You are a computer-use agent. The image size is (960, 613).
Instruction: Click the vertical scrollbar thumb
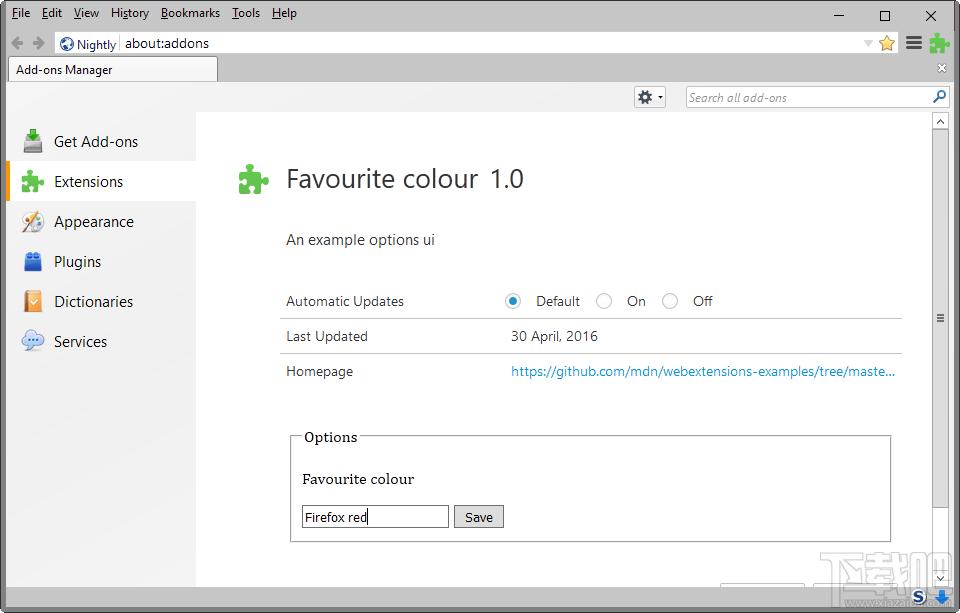point(940,318)
